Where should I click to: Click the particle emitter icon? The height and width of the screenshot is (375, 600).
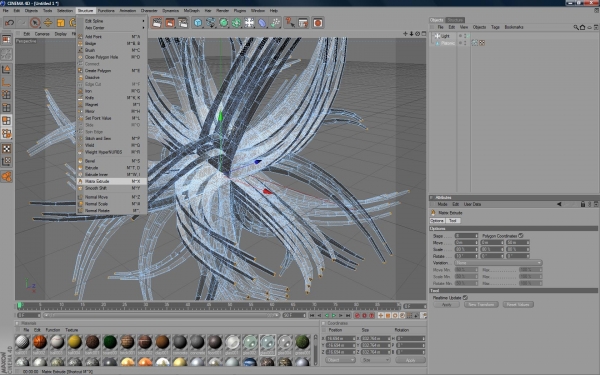click(x=275, y=23)
